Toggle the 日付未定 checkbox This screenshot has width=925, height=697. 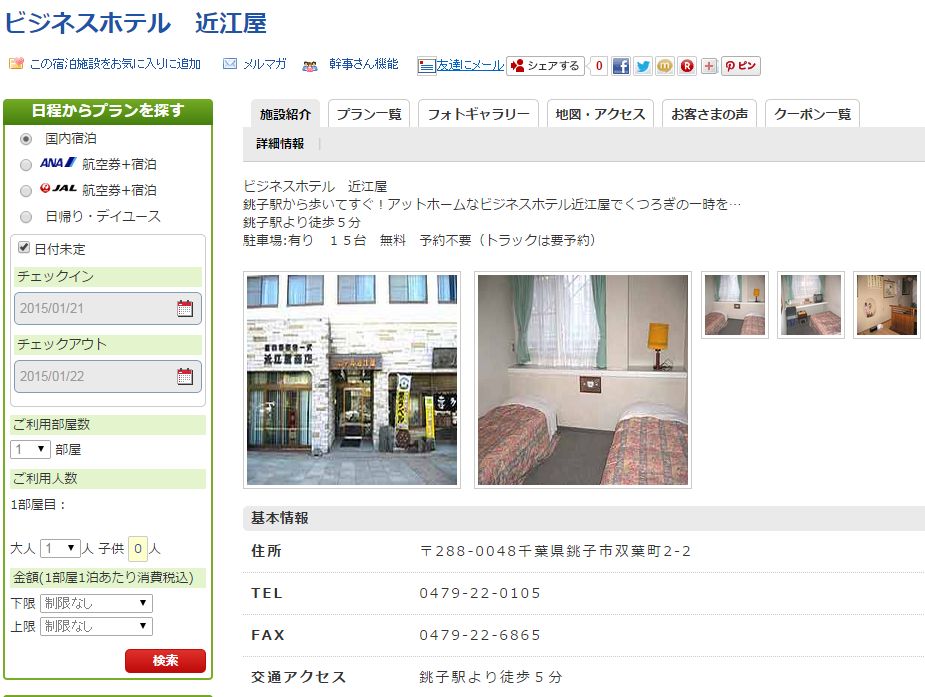click(25, 248)
